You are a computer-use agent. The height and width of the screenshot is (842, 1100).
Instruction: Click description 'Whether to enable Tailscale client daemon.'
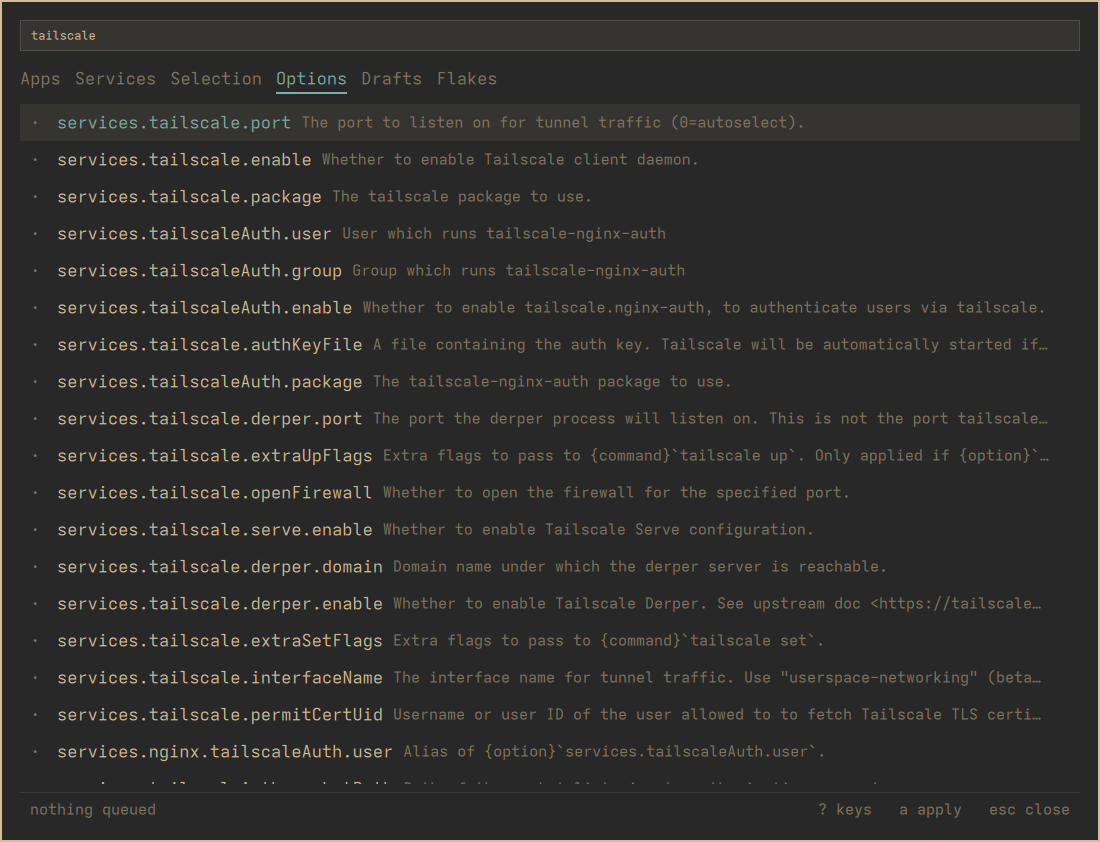[x=510, y=160]
